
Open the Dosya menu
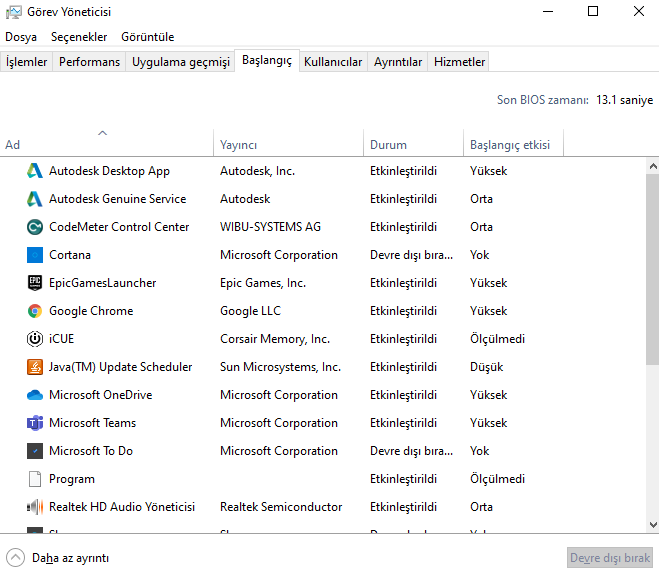21,37
